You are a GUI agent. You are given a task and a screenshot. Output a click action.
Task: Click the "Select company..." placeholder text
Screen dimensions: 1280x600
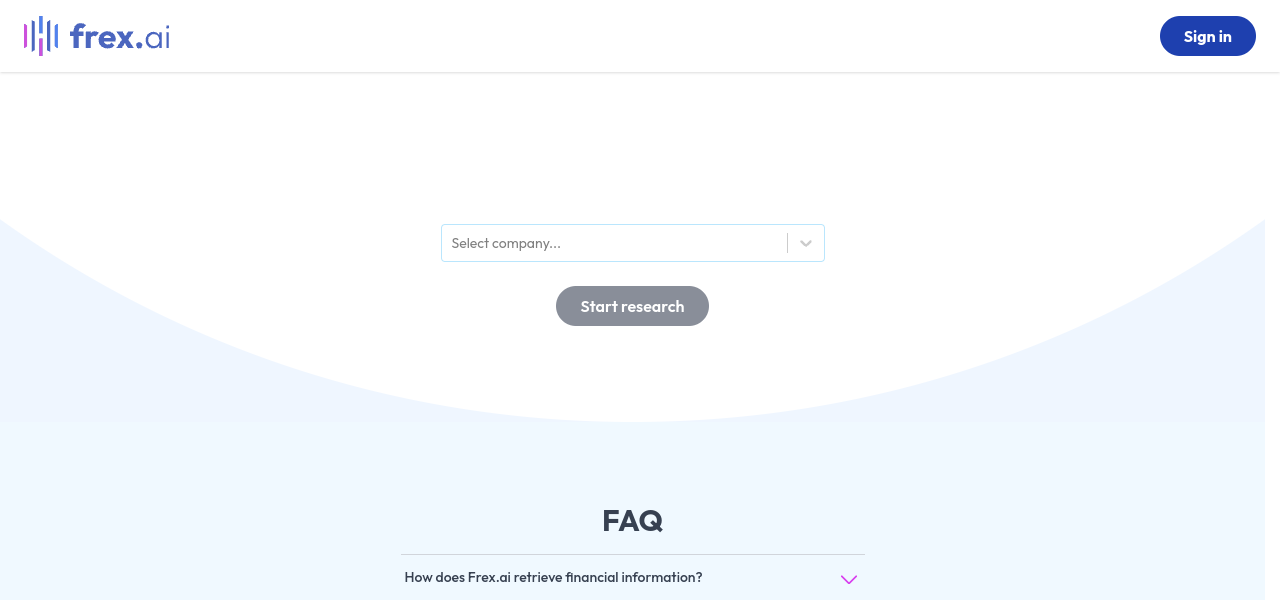tap(506, 243)
